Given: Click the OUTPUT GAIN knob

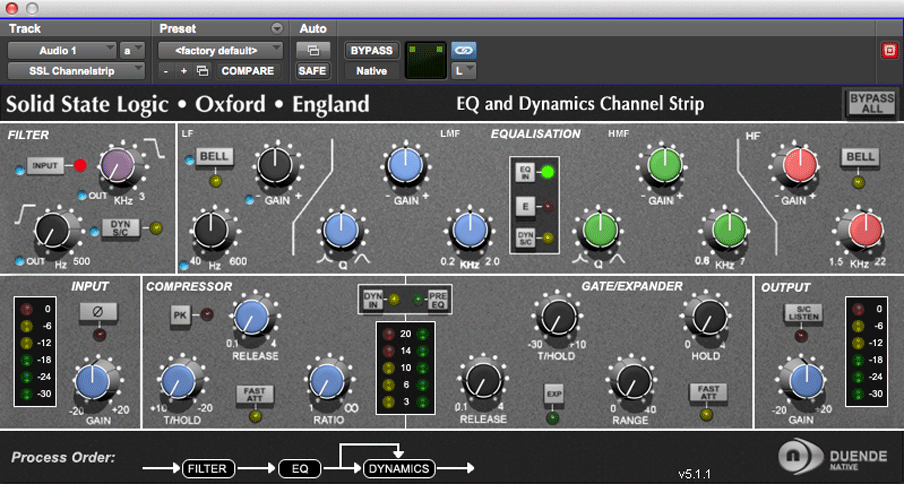Looking at the screenshot, I should [x=807, y=381].
